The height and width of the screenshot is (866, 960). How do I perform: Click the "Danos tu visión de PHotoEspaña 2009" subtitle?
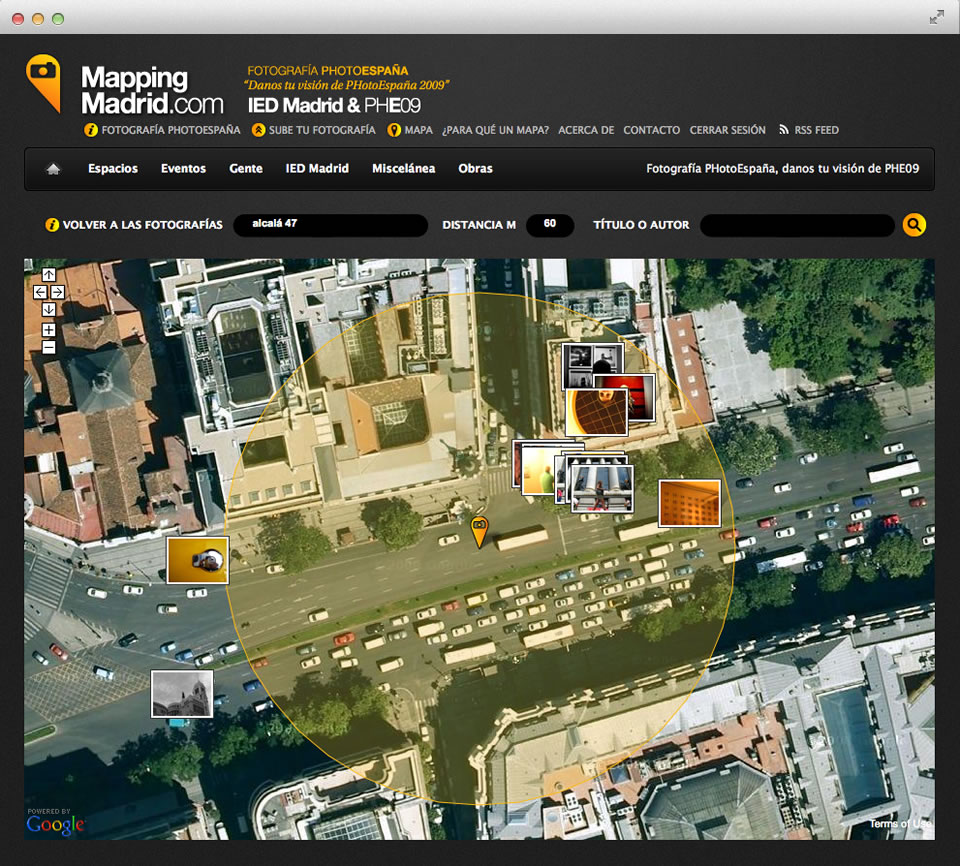point(347,85)
